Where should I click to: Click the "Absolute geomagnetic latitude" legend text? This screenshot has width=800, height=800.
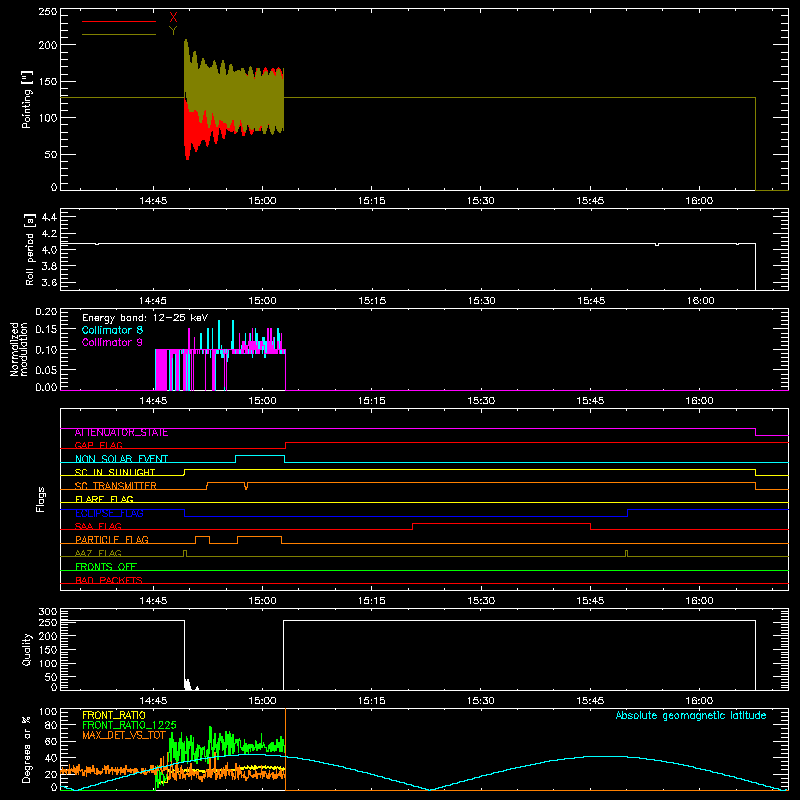691,715
